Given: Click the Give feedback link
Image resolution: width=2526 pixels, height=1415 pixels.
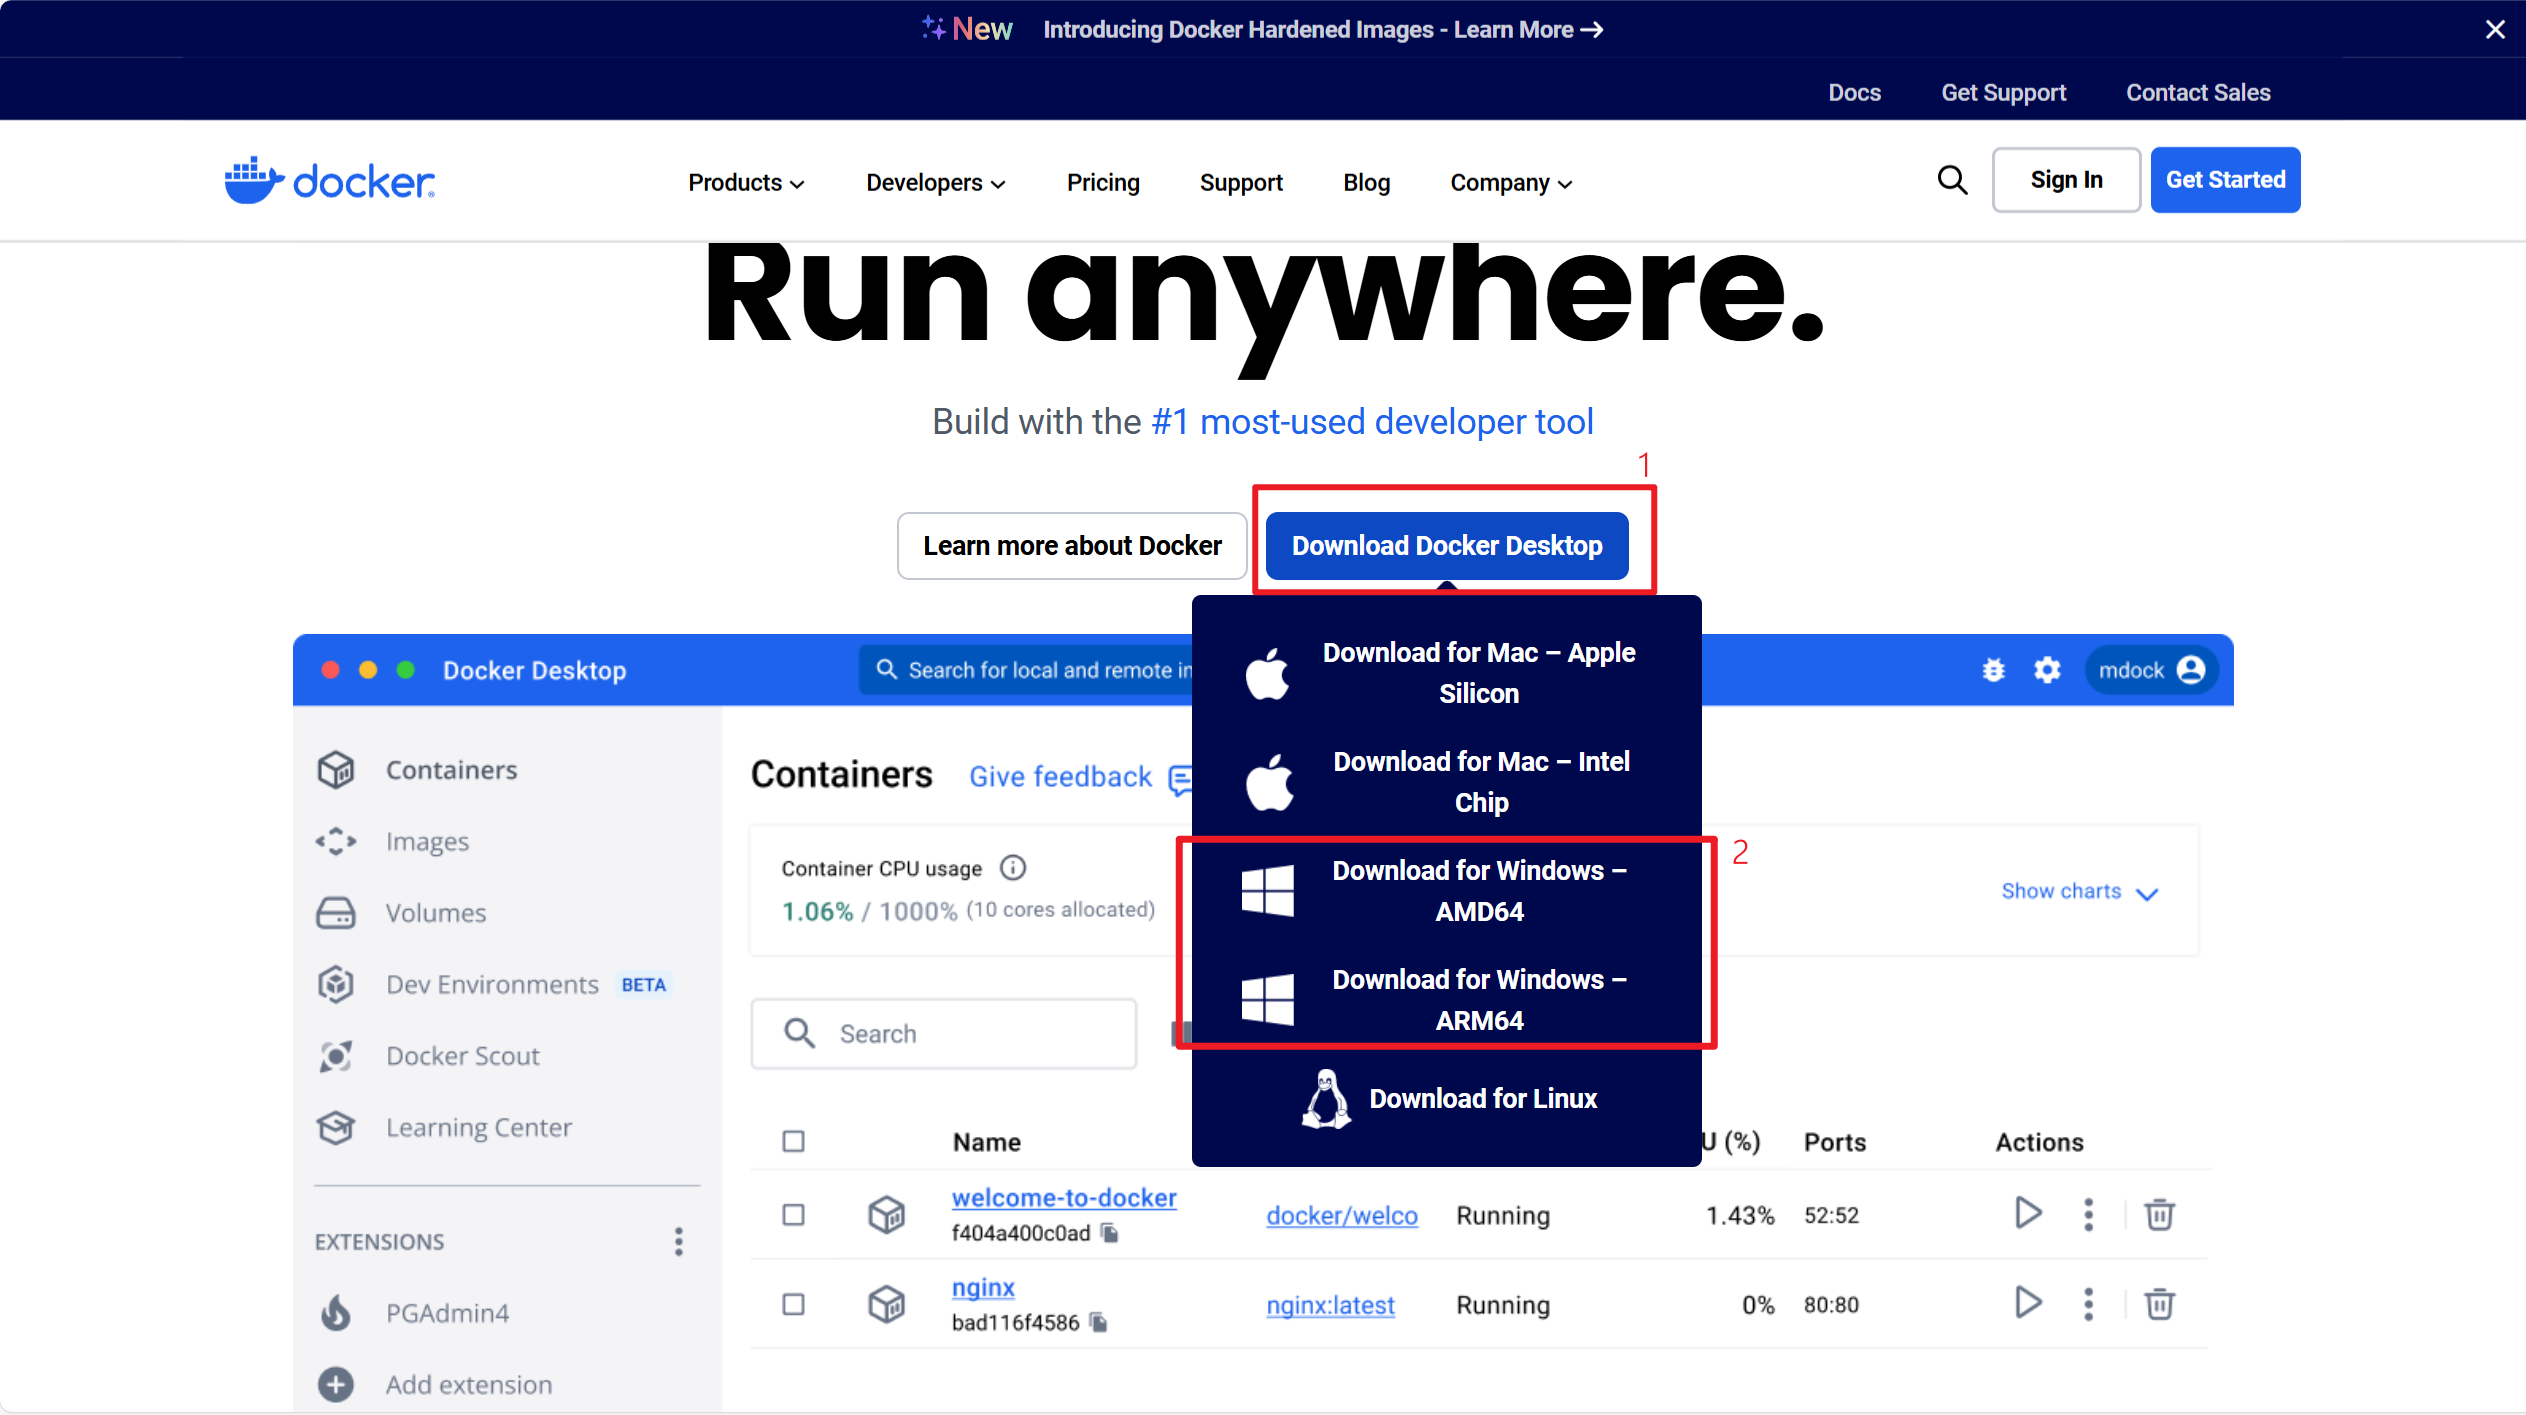Looking at the screenshot, I should click(x=1060, y=777).
